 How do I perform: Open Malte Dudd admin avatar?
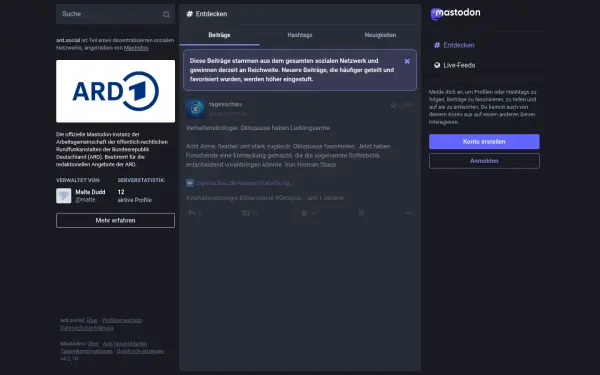64,196
